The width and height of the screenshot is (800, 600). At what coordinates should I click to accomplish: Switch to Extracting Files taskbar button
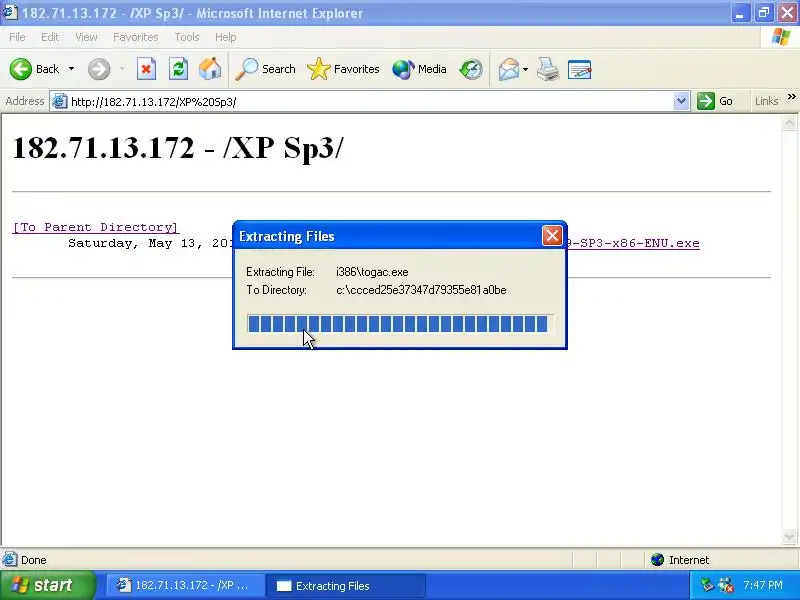(345, 586)
